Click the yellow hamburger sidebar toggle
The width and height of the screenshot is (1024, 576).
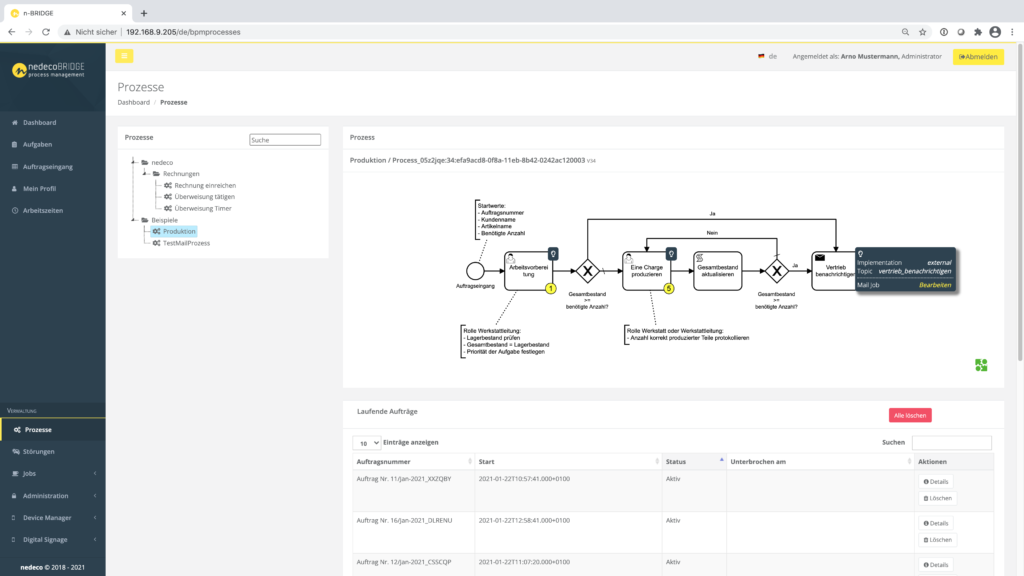124,56
